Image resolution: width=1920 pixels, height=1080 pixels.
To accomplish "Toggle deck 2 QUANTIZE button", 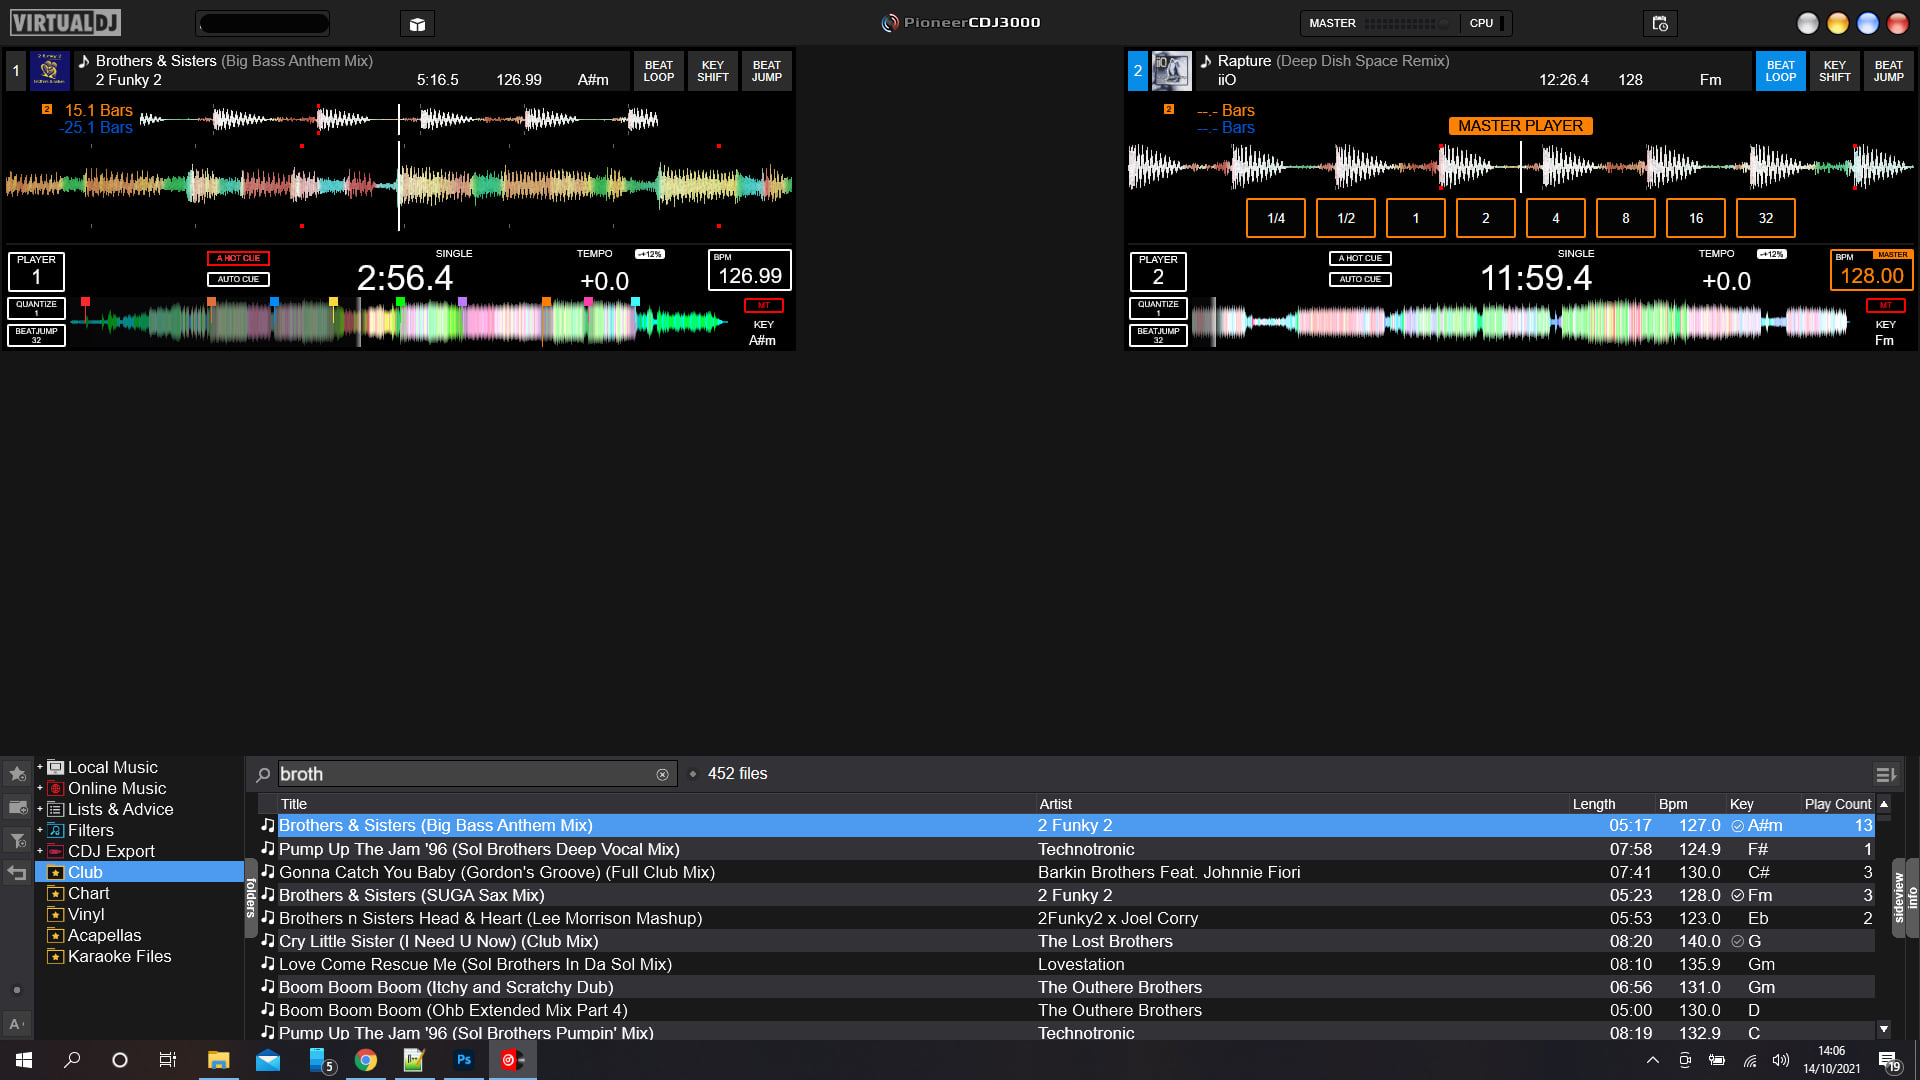I will [1158, 308].
